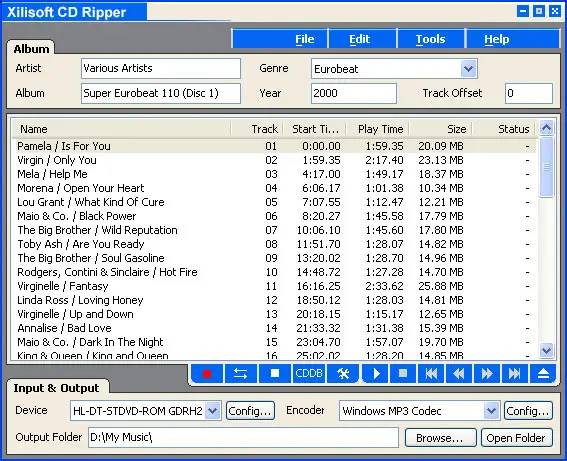Open the Tools menu
Viewport: 567px width, 461px height.
click(x=430, y=39)
